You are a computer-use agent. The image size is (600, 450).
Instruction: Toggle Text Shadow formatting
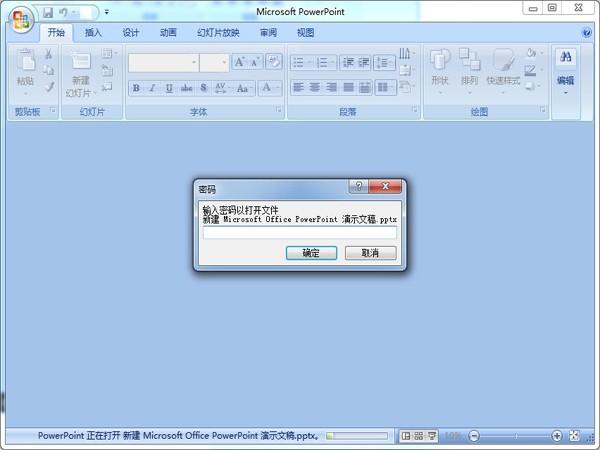204,88
